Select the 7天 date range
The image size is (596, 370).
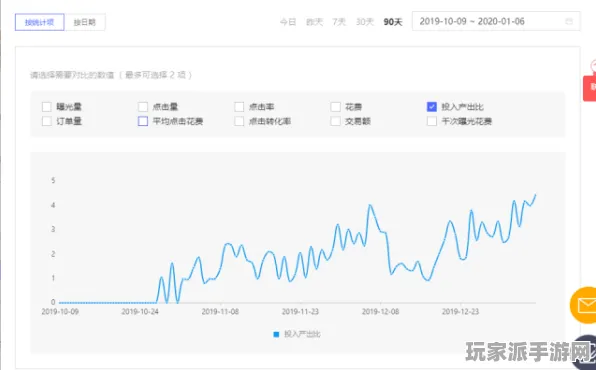pyautogui.click(x=339, y=22)
